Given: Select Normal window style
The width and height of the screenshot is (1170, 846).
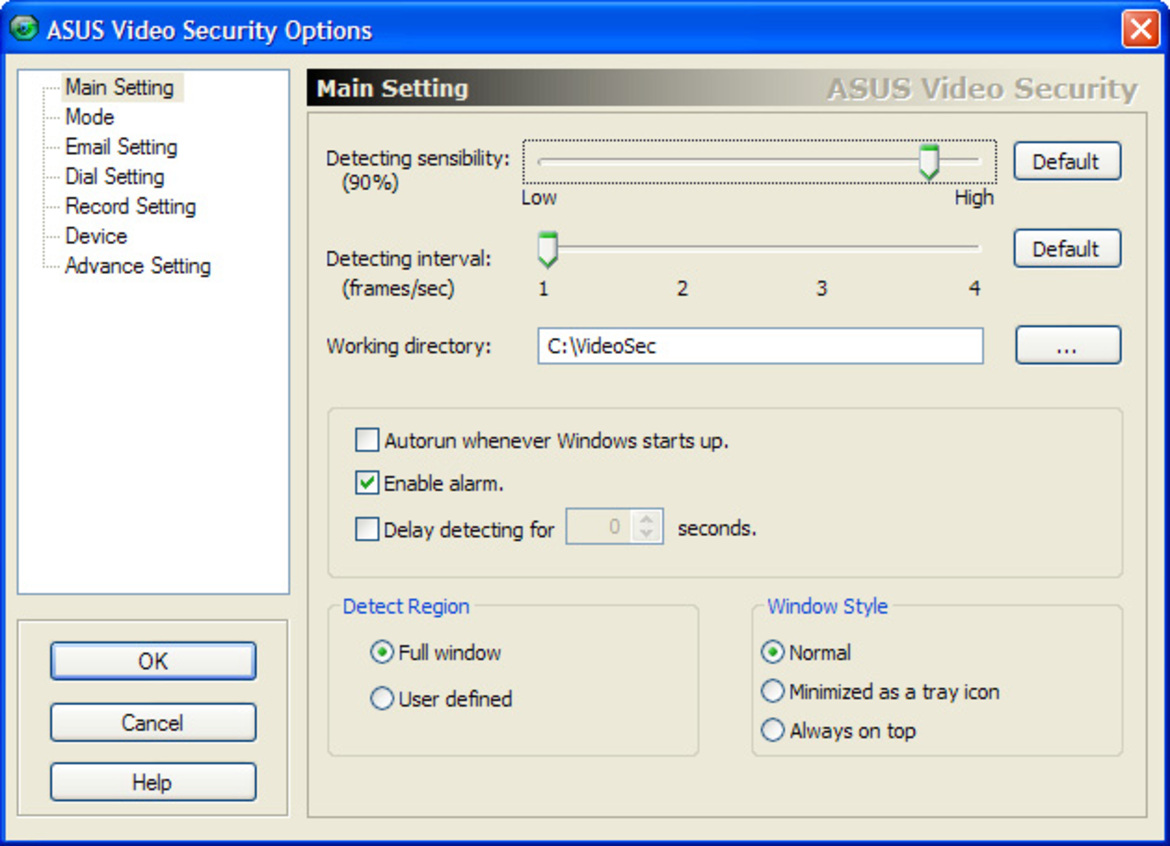Looking at the screenshot, I should [x=772, y=653].
